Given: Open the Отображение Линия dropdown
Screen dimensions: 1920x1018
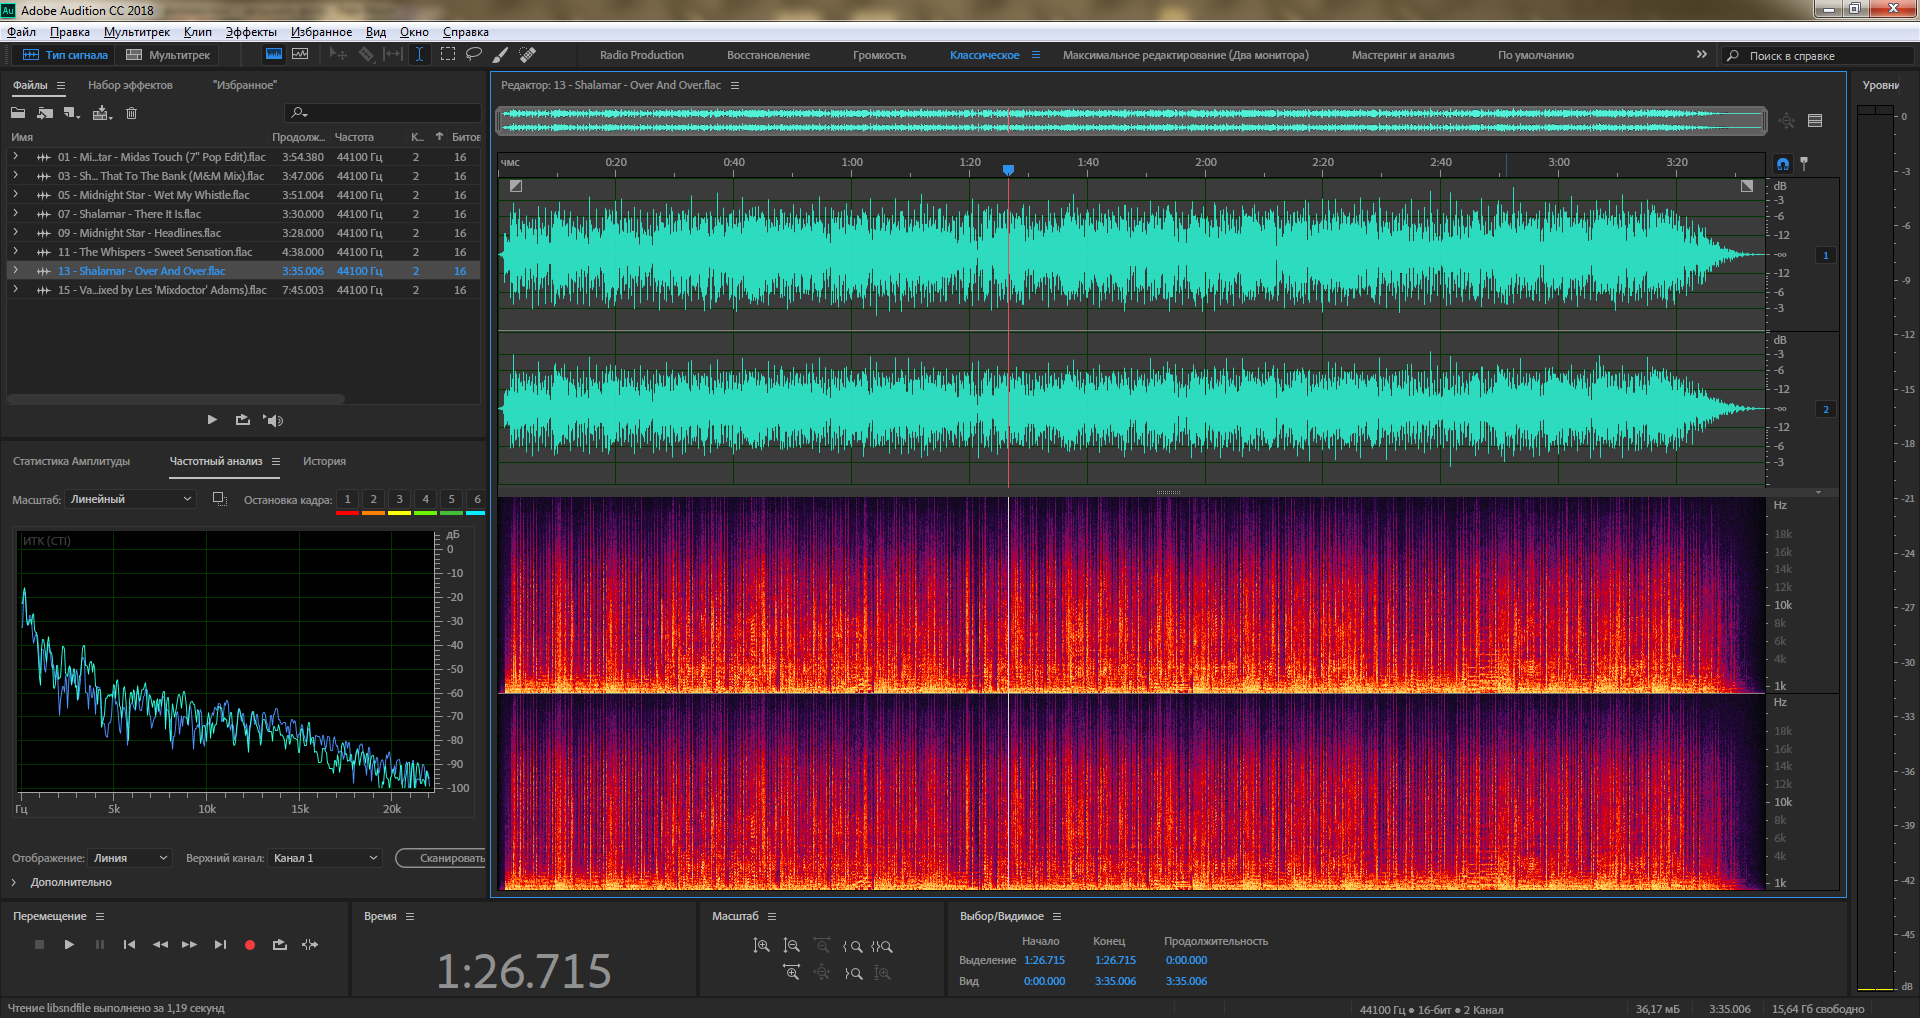Looking at the screenshot, I should point(130,858).
